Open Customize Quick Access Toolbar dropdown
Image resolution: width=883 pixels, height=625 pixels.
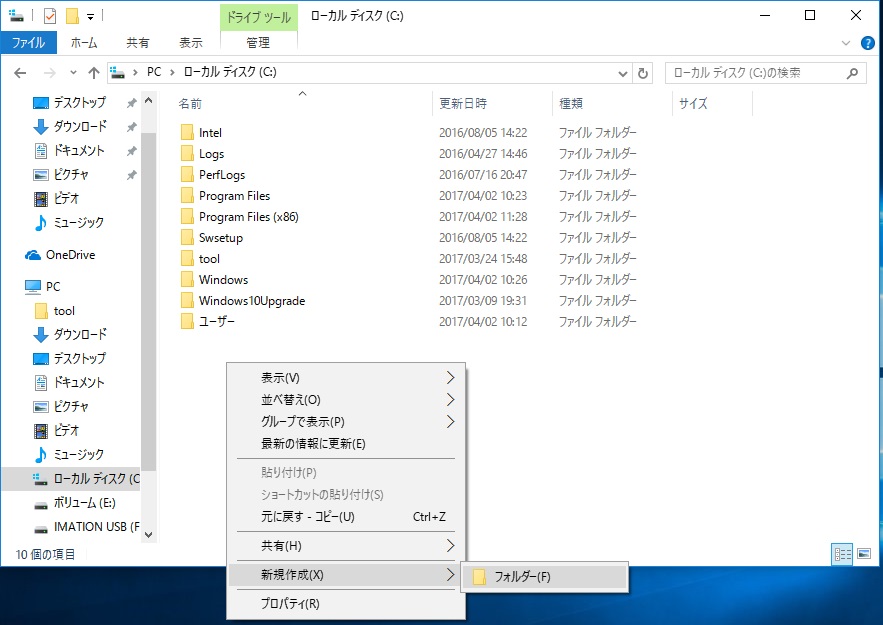(x=90, y=16)
